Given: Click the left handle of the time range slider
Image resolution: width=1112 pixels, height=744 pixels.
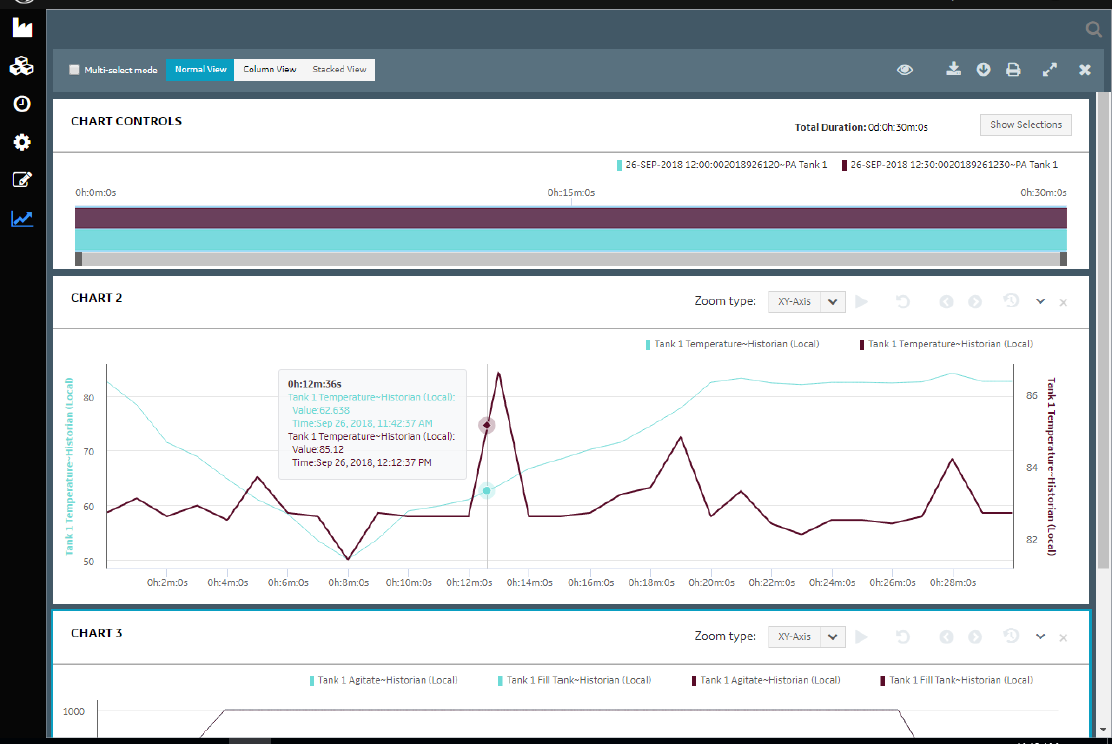Looking at the screenshot, I should [79, 260].
